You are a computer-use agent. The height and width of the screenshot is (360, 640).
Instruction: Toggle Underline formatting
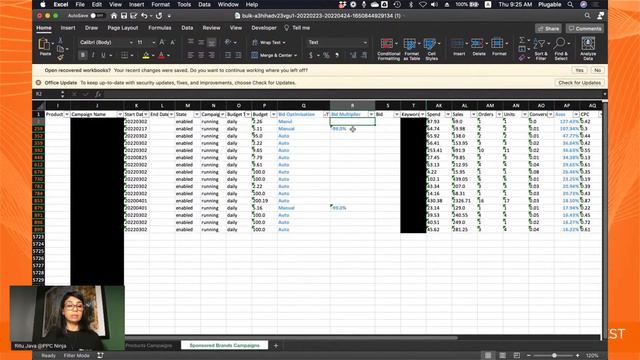pyautogui.click(x=103, y=55)
